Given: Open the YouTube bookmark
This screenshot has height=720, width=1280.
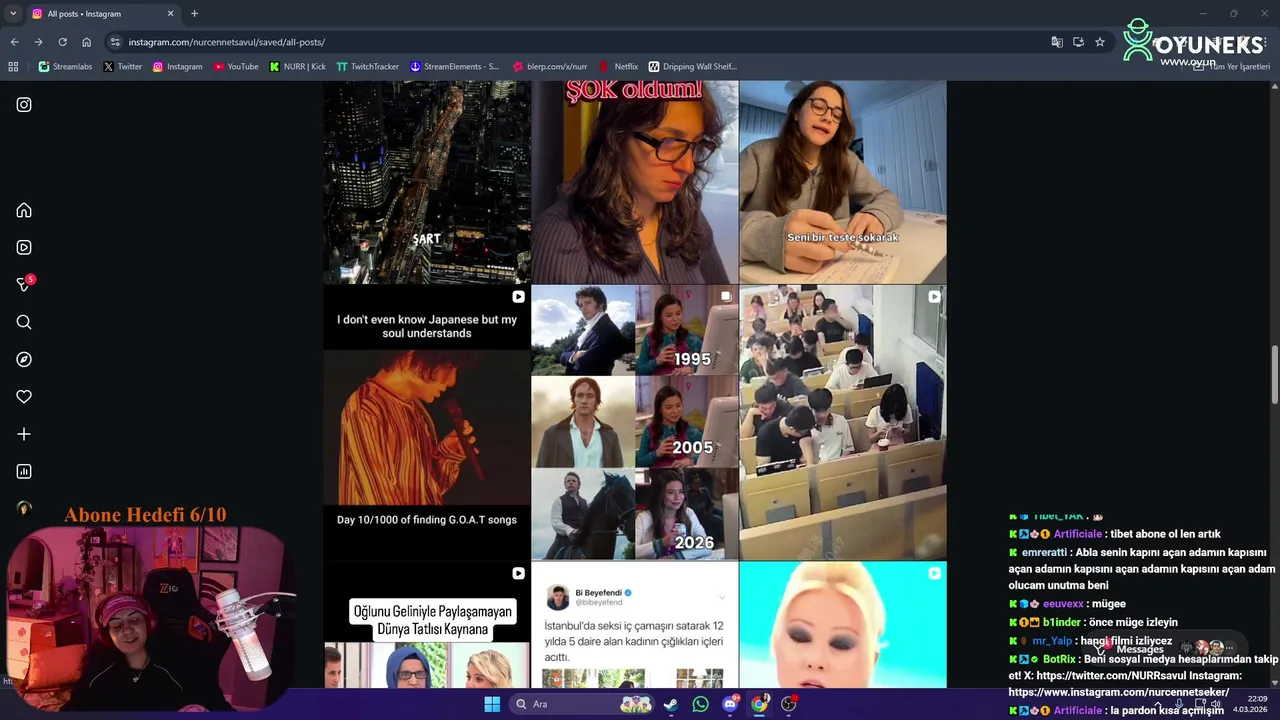Looking at the screenshot, I should click(x=236, y=67).
